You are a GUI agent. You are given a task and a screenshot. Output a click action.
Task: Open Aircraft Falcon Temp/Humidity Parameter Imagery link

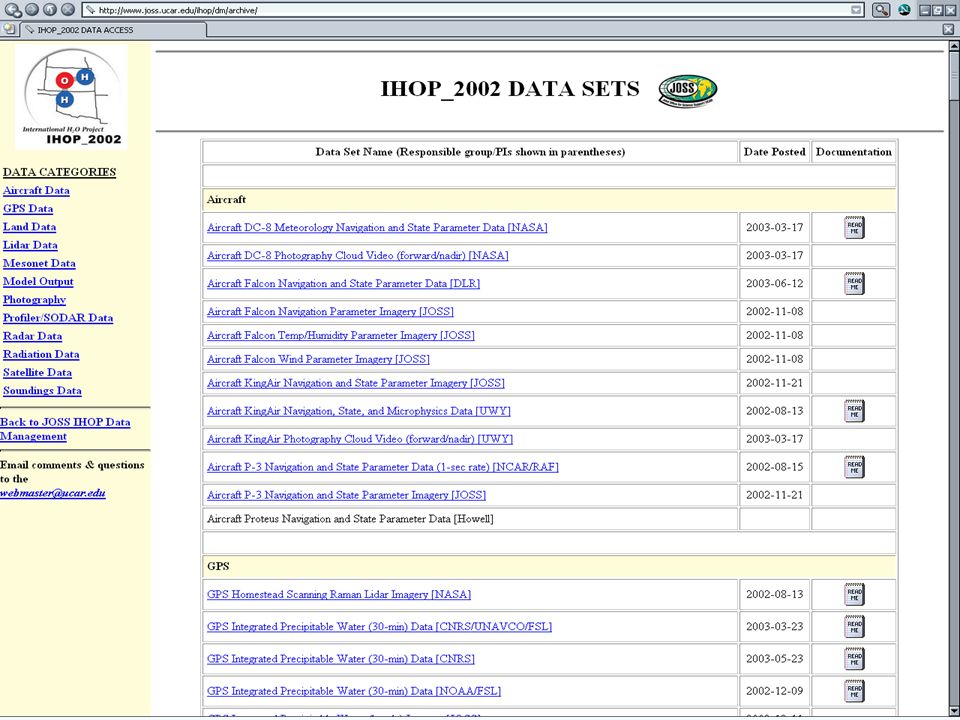point(341,336)
